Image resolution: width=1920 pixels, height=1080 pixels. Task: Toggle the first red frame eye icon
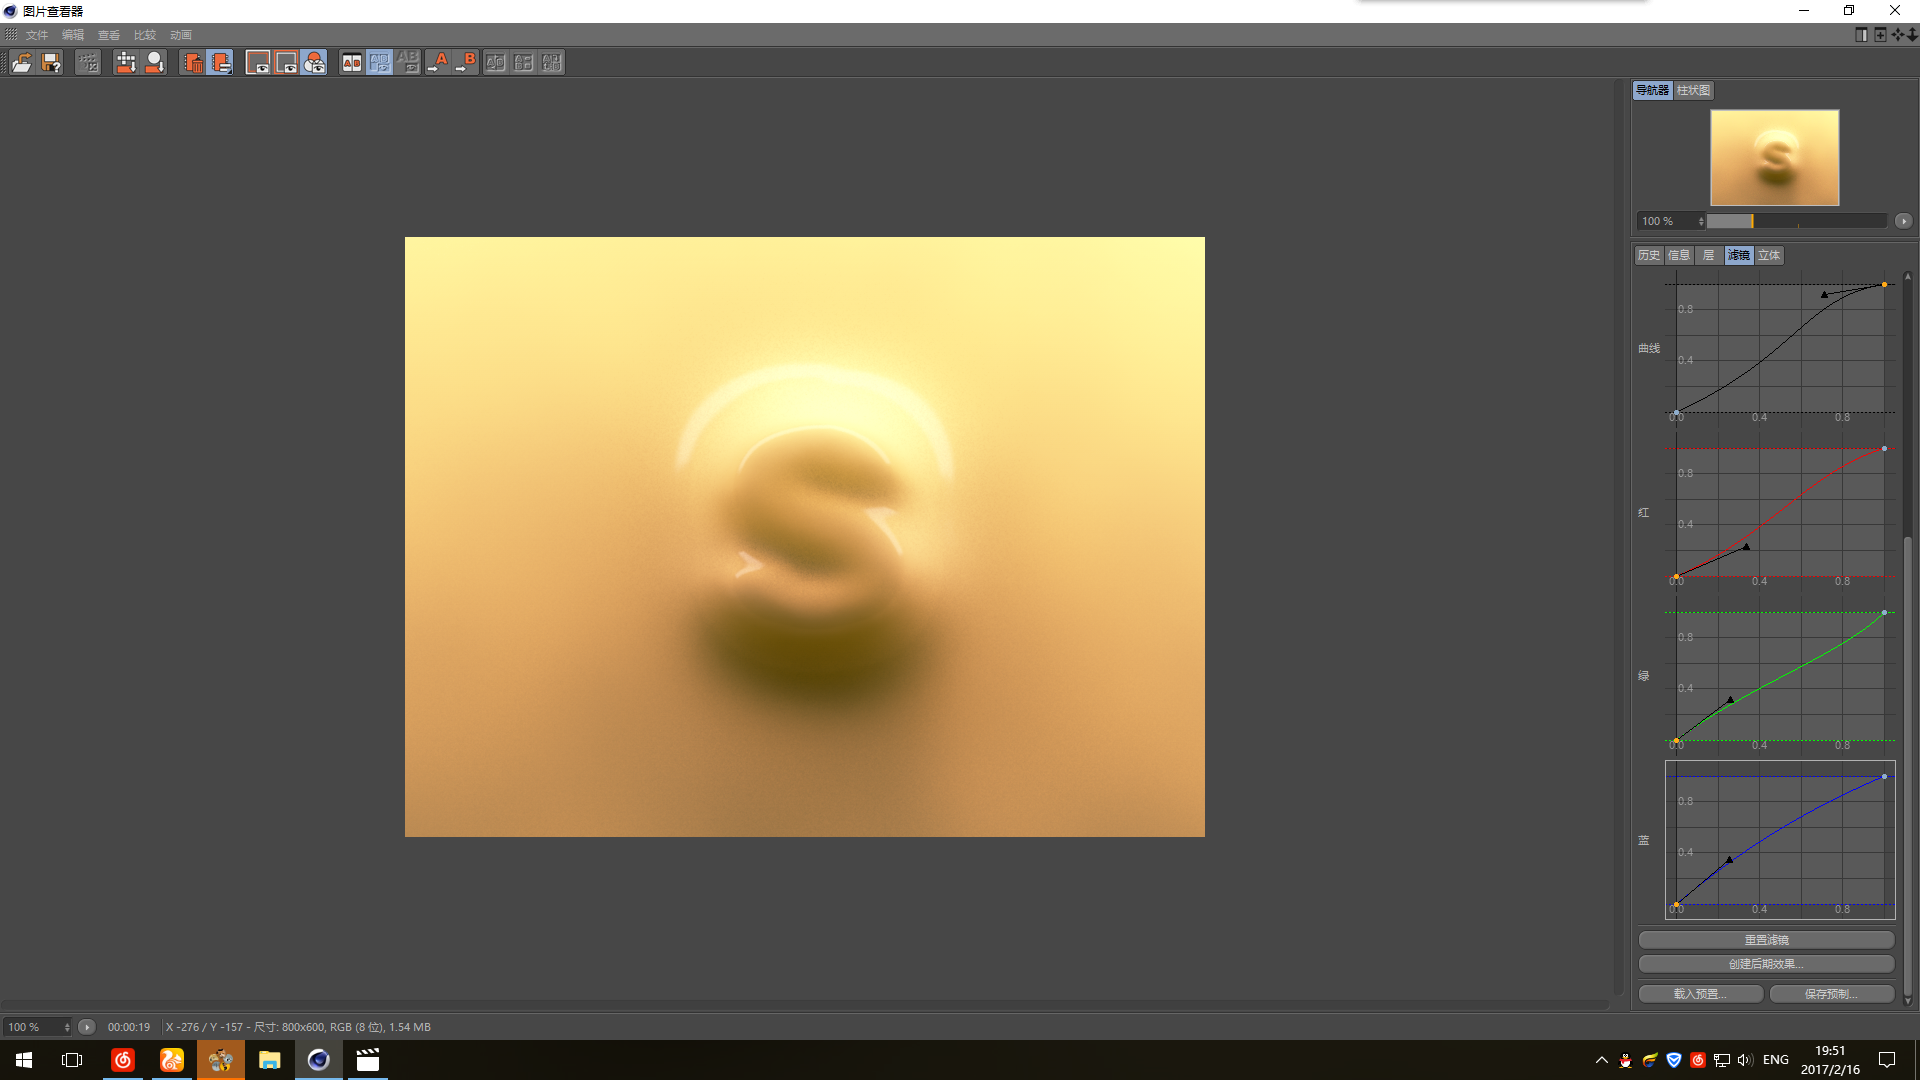point(258,62)
